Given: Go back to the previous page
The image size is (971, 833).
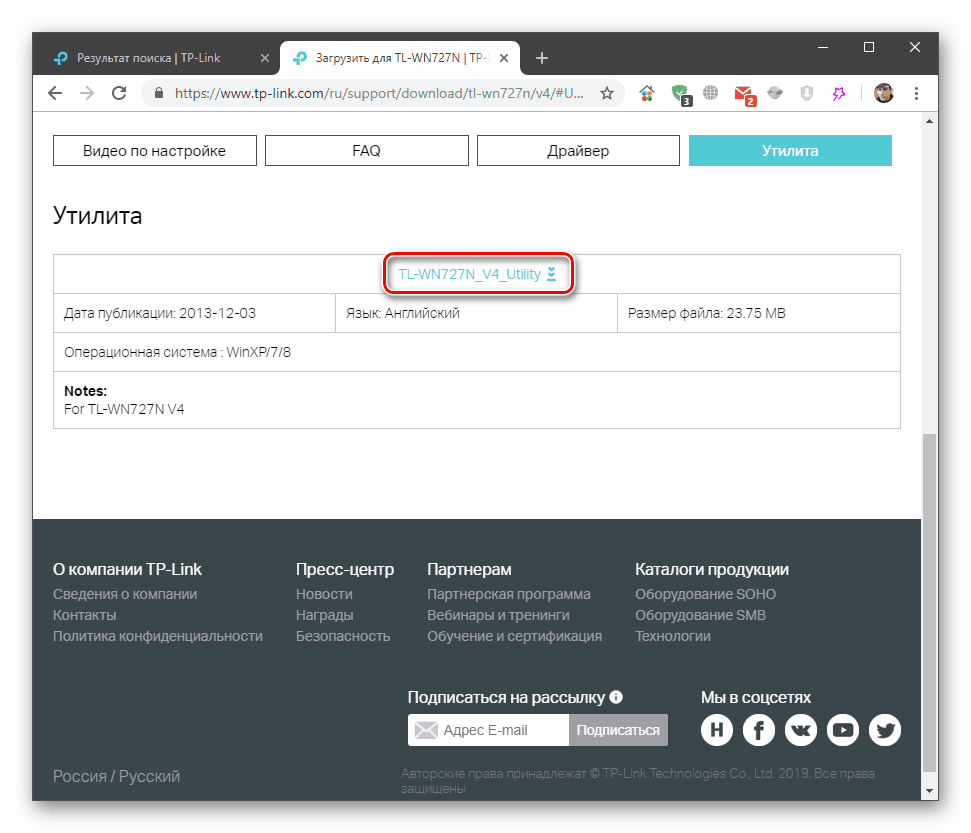Looking at the screenshot, I should (55, 94).
